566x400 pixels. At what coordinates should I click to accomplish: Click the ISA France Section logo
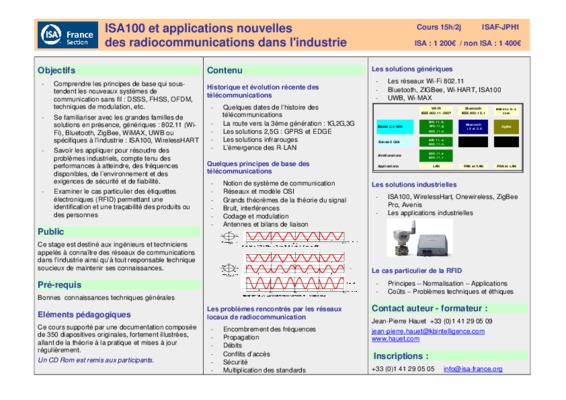point(68,35)
